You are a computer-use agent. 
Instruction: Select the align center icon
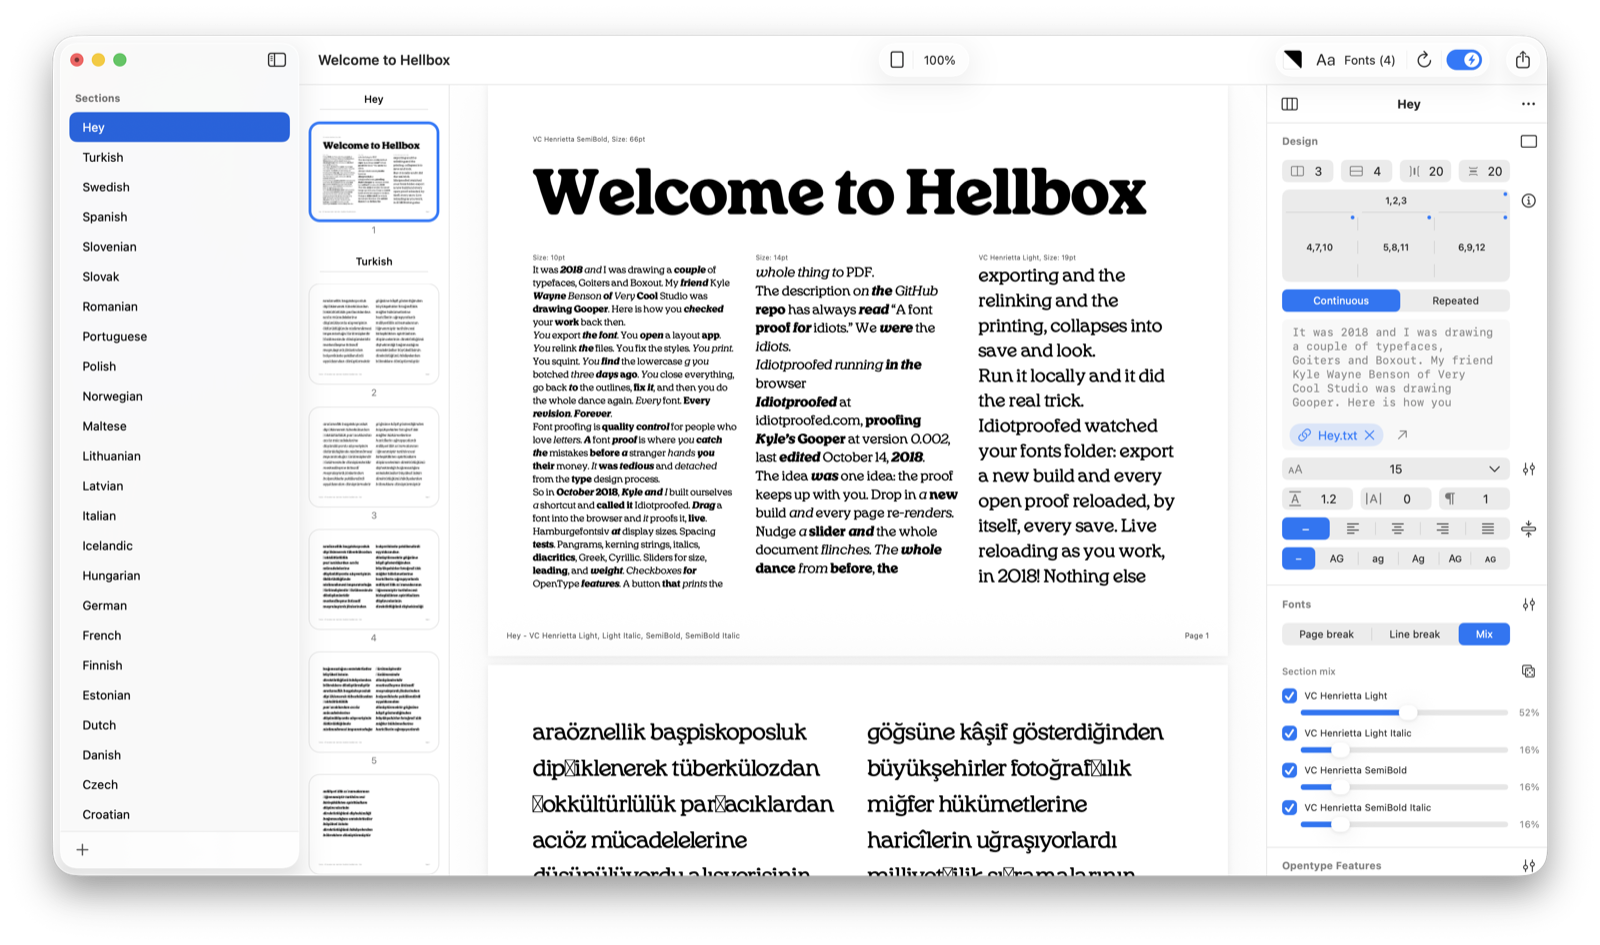pos(1397,529)
